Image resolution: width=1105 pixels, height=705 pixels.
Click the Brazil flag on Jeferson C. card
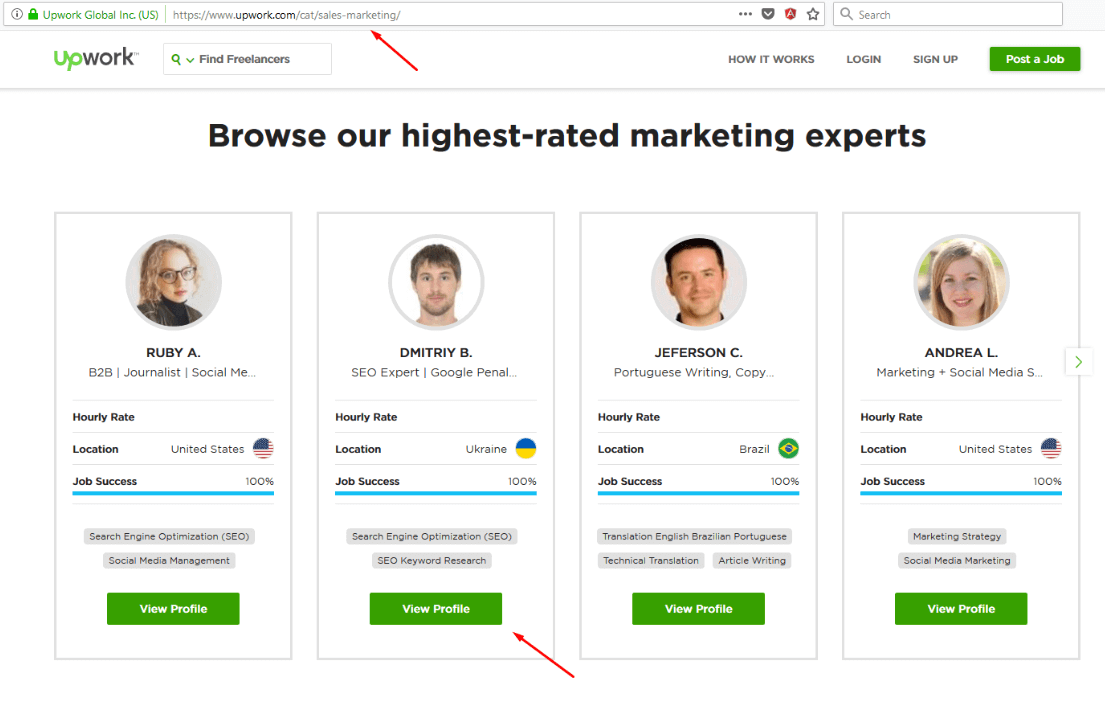(789, 448)
